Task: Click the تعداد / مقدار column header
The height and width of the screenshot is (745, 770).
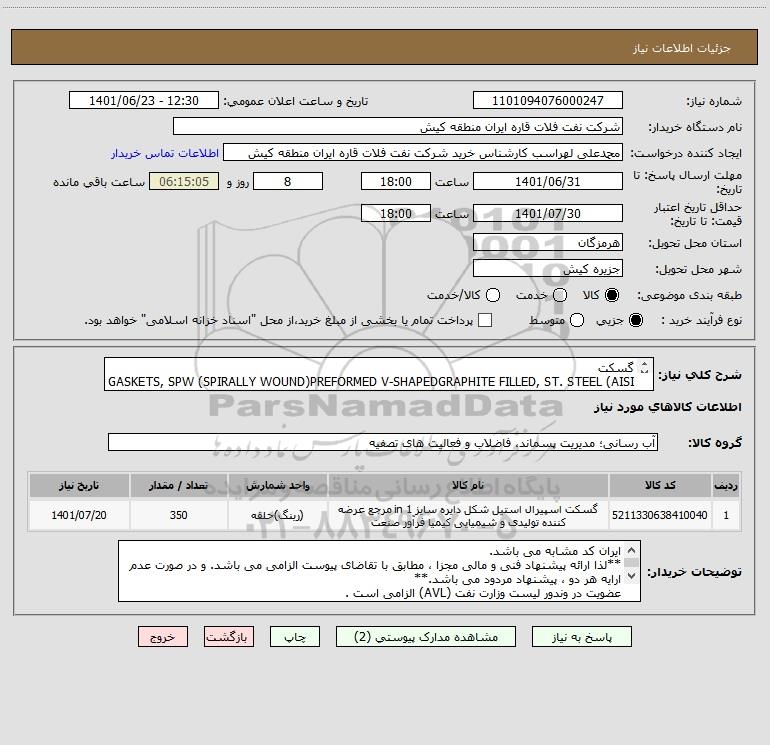Action: [179, 485]
